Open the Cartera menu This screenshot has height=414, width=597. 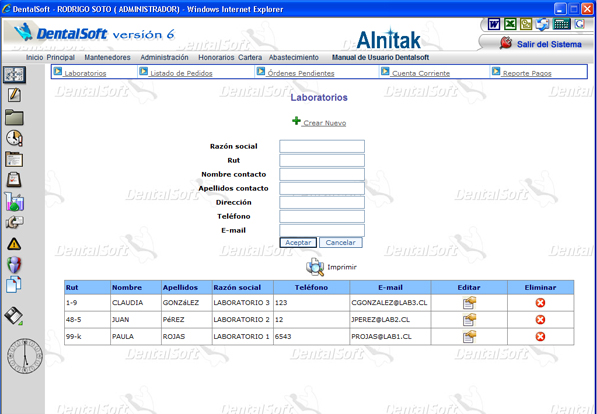[x=250, y=58]
